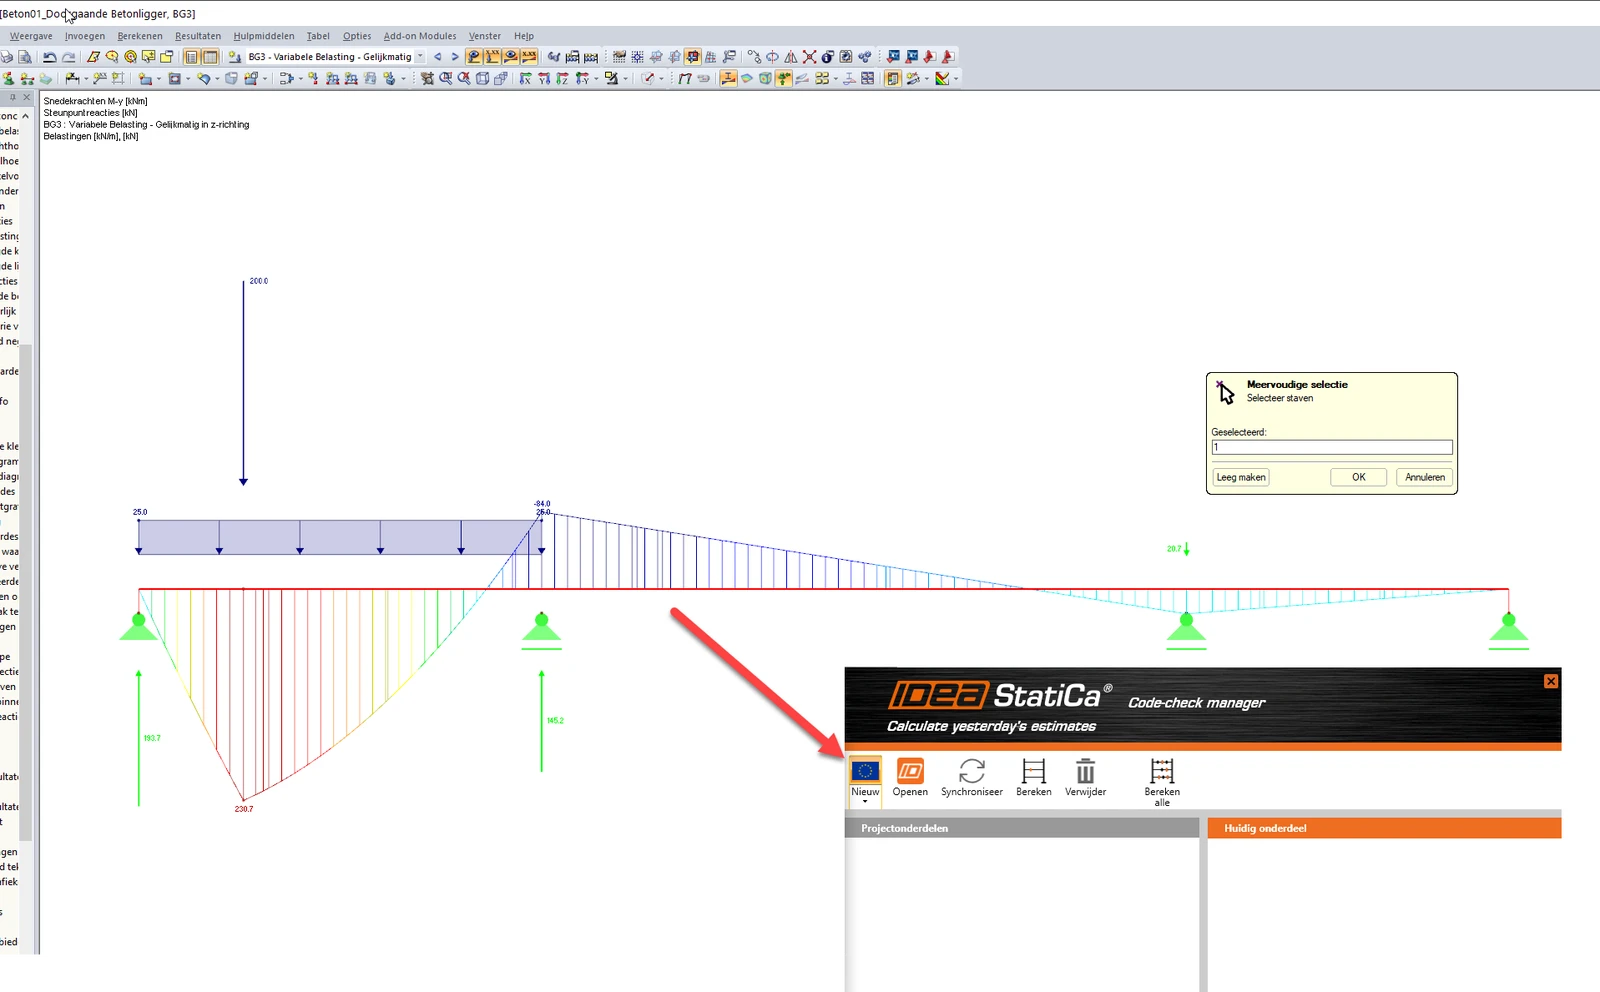Viewport: 1600px width, 992px height.
Task: Click the Synchroniseer refresh icon
Action: coord(971,771)
